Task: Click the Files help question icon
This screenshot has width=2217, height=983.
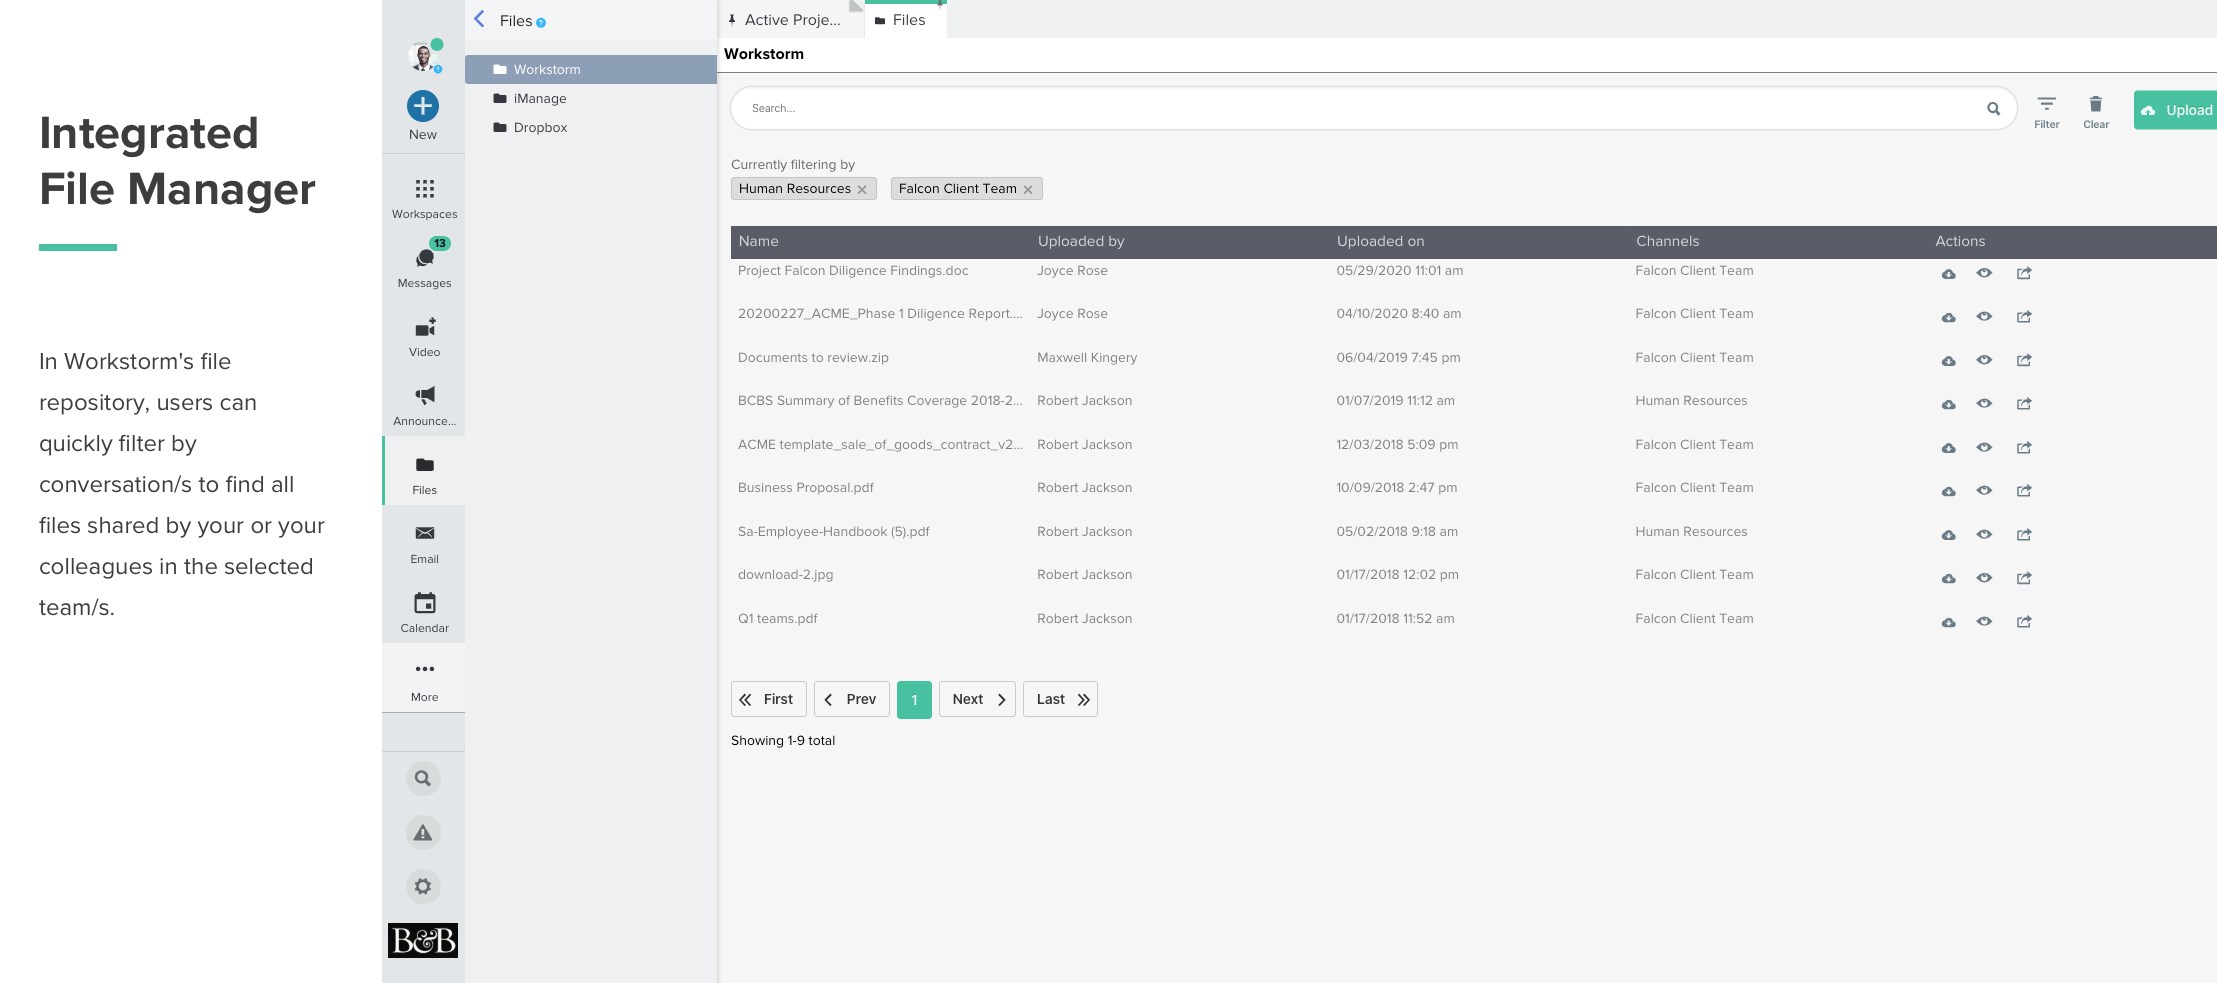Action: coord(541,22)
